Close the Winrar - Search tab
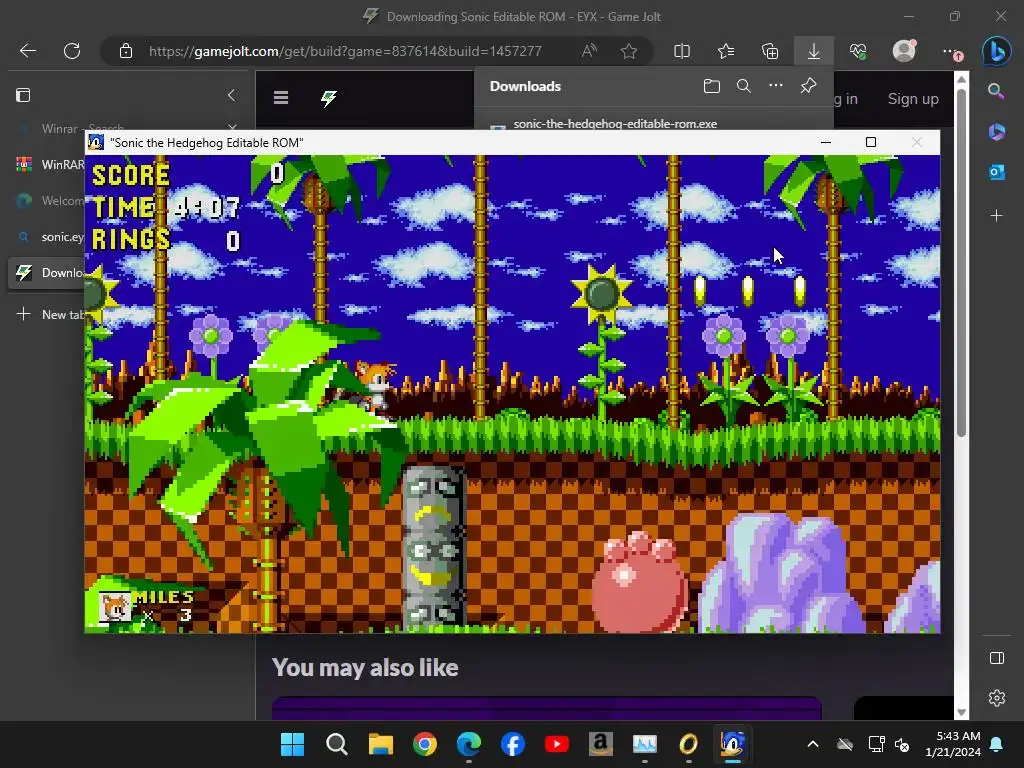 click(x=232, y=127)
